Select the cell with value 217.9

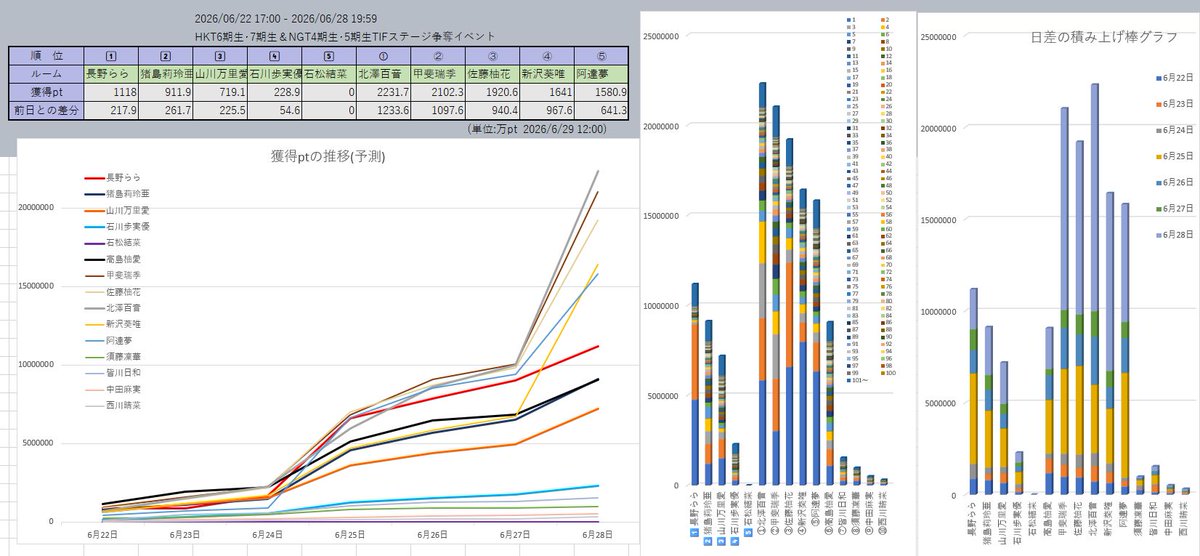pyautogui.click(x=109, y=108)
